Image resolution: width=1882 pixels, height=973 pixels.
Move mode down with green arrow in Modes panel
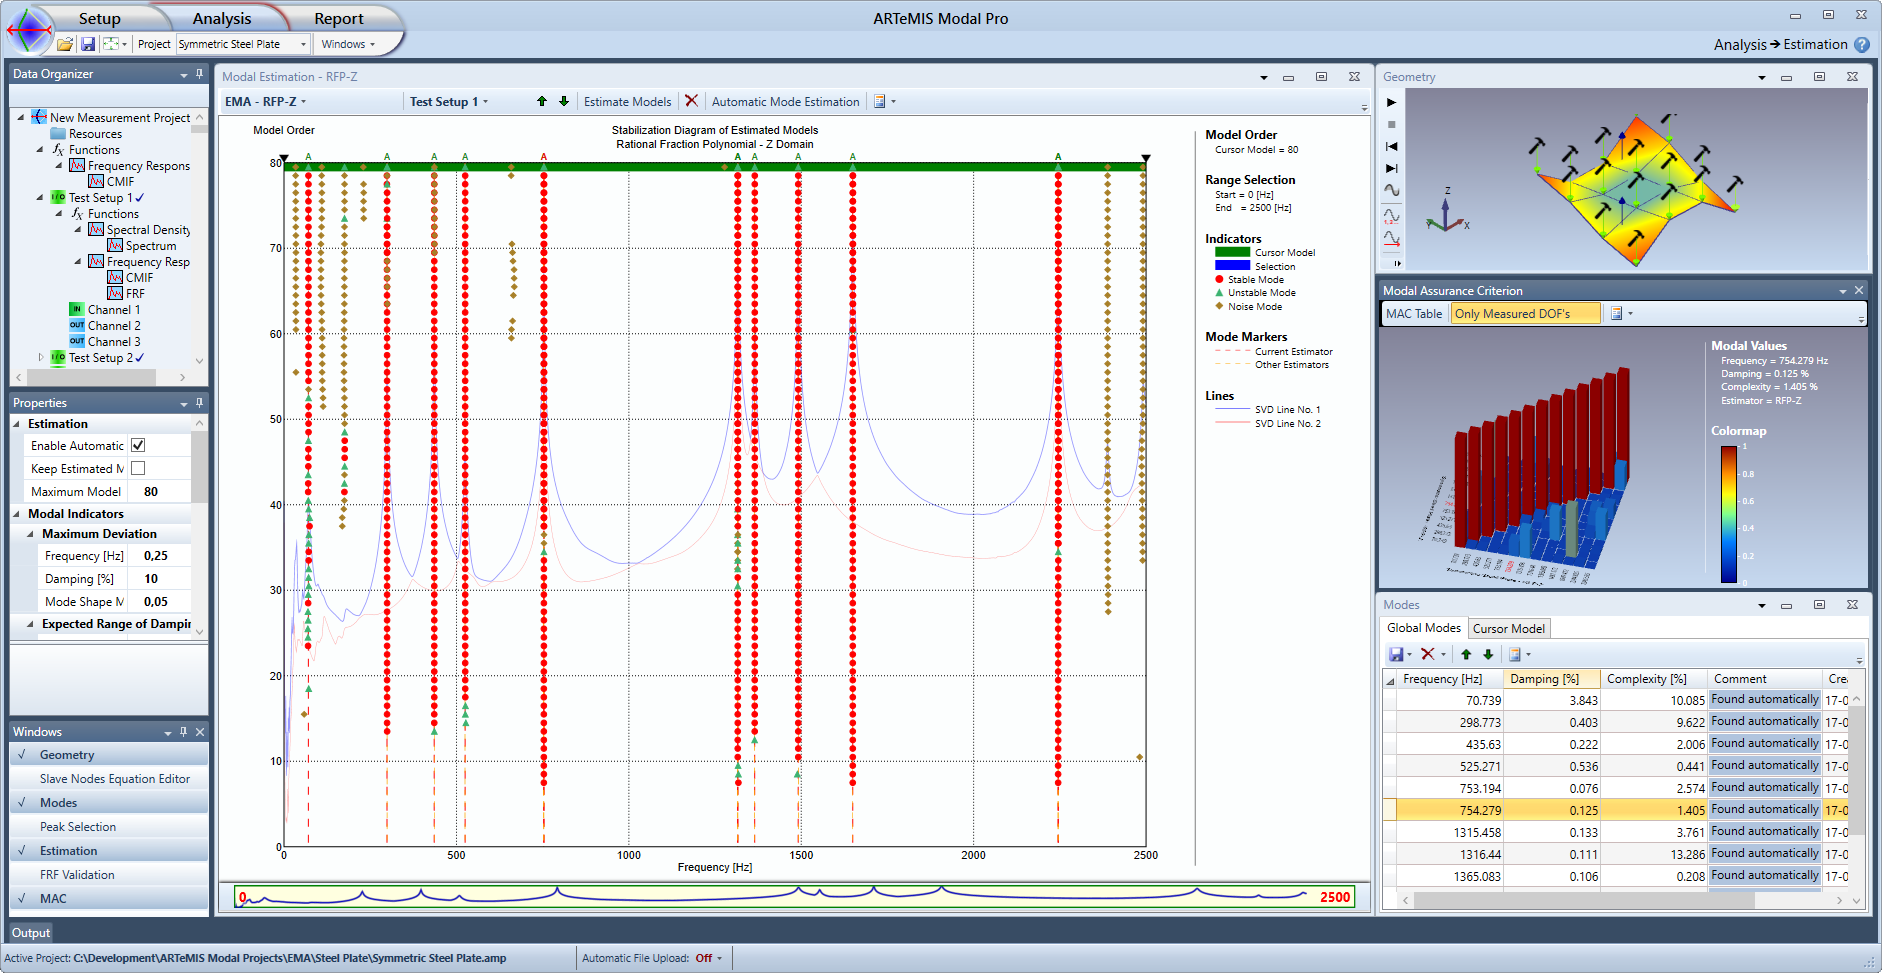pos(1488,654)
